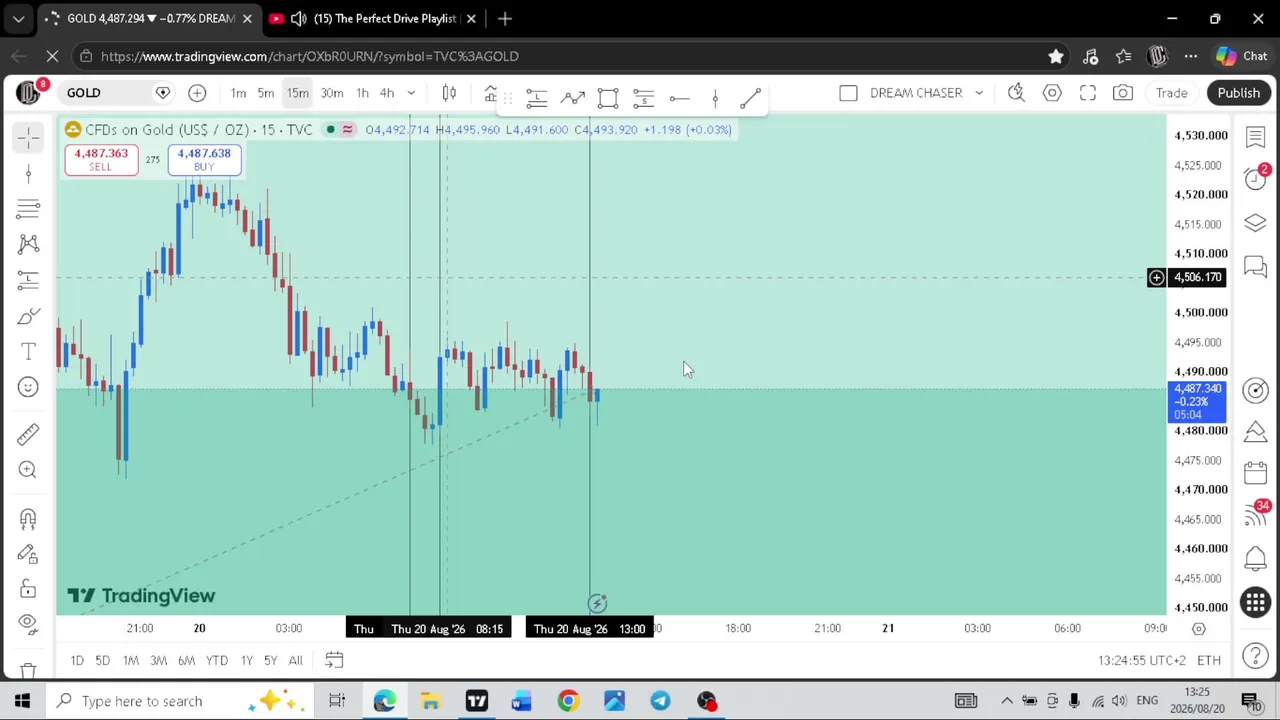Viewport: 1280px width, 720px height.
Task: Switch to 30m timeframe
Action: click(332, 93)
